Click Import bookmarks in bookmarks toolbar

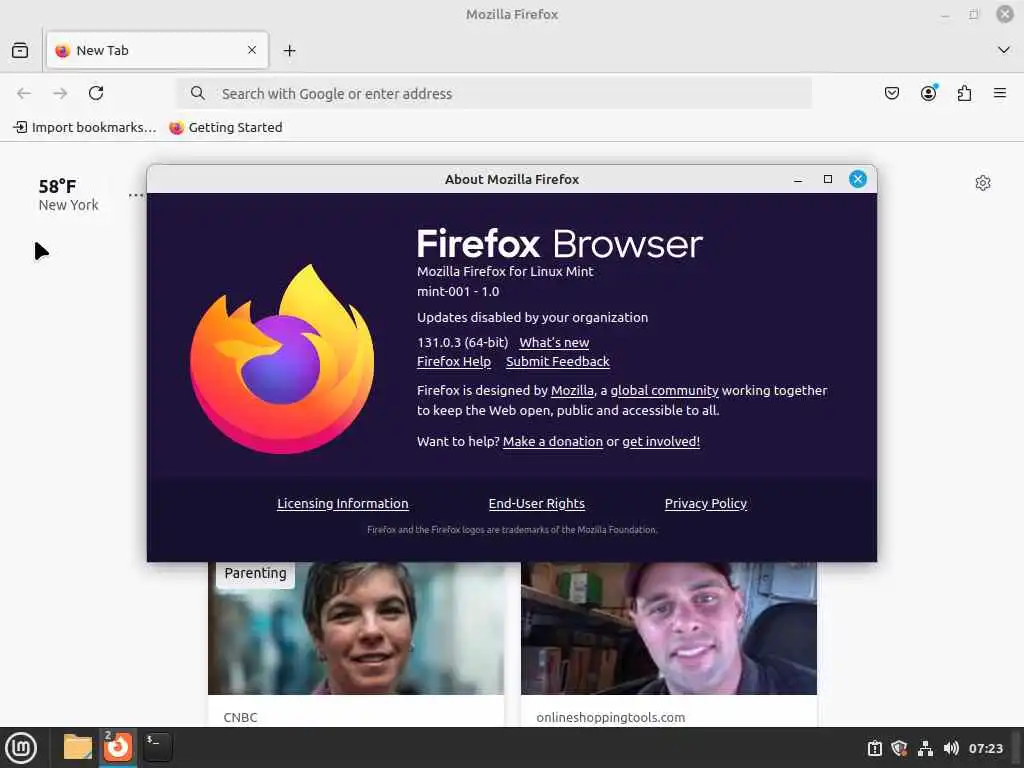click(x=86, y=127)
